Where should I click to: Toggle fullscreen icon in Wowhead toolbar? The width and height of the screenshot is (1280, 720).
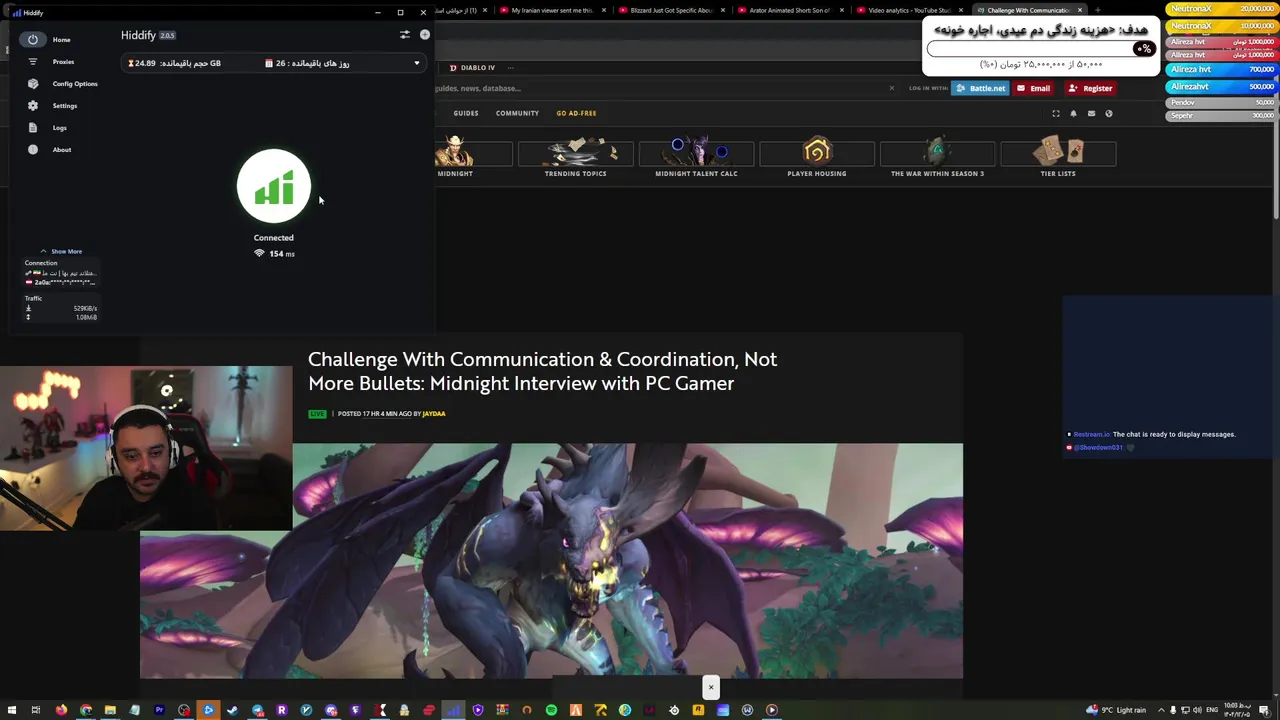click(1056, 113)
